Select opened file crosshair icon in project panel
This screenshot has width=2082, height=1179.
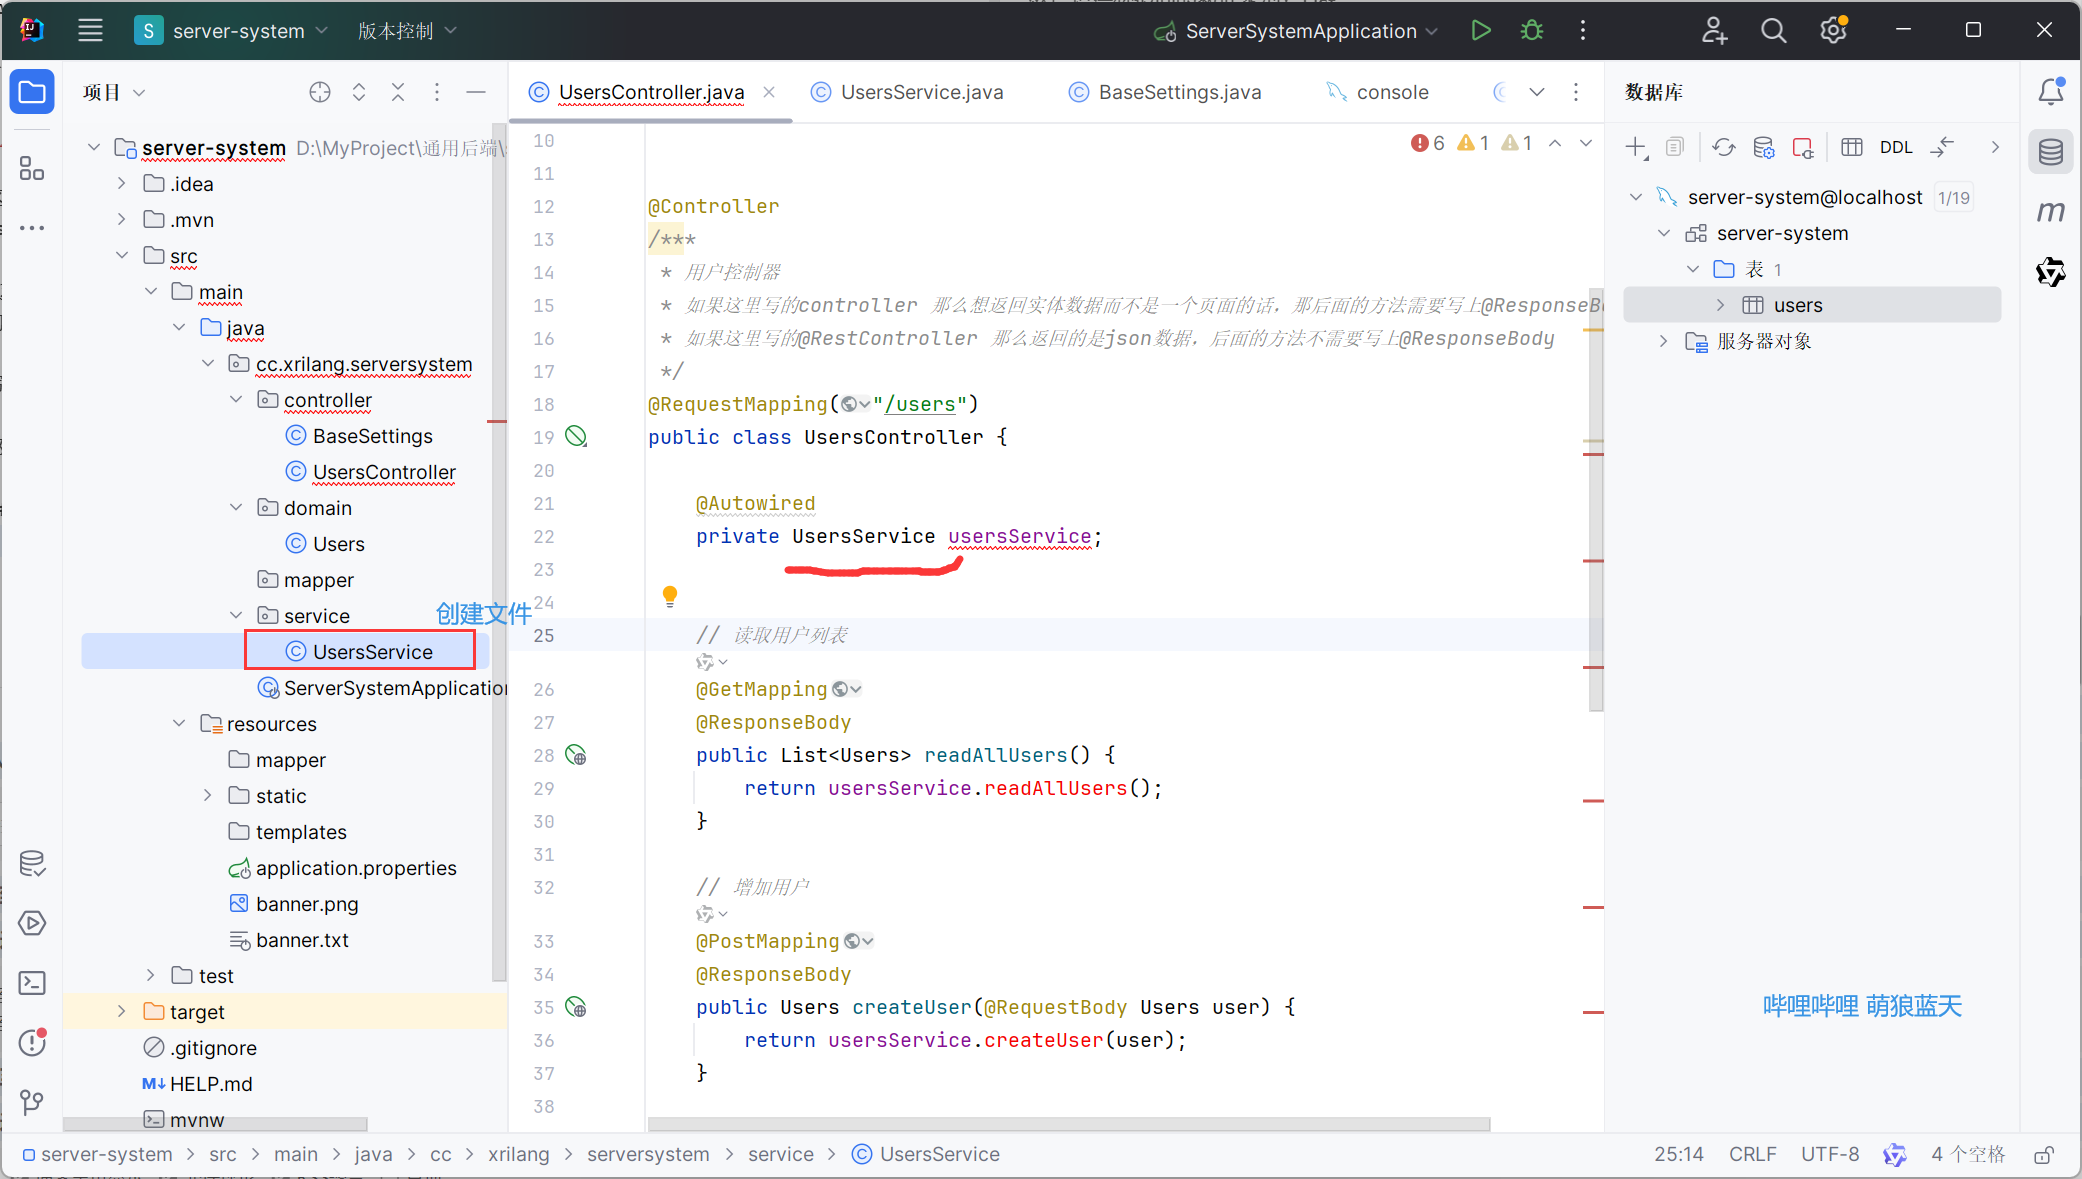[x=320, y=92]
